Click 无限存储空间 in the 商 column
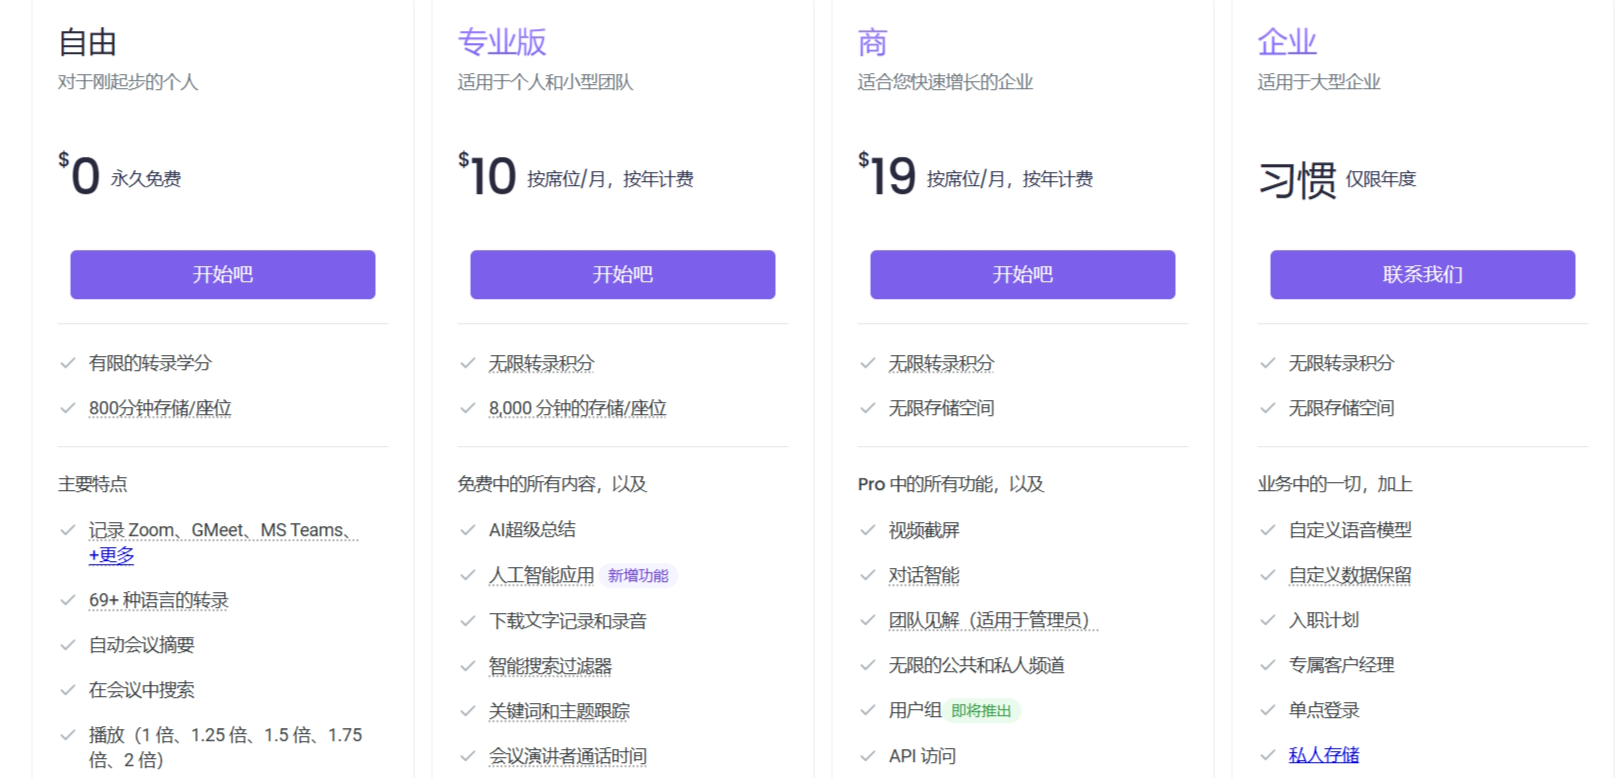Viewport: 1616px width, 778px height. (941, 408)
